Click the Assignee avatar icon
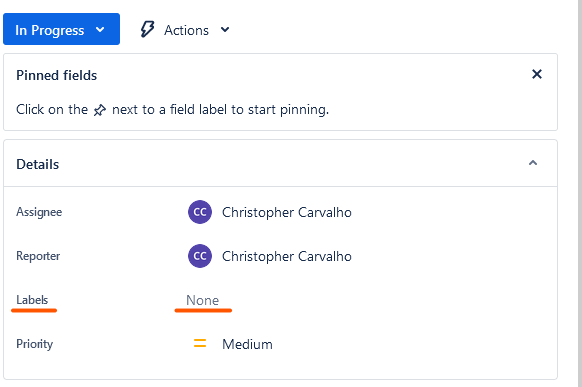This screenshot has height=387, width=582. pyautogui.click(x=200, y=212)
